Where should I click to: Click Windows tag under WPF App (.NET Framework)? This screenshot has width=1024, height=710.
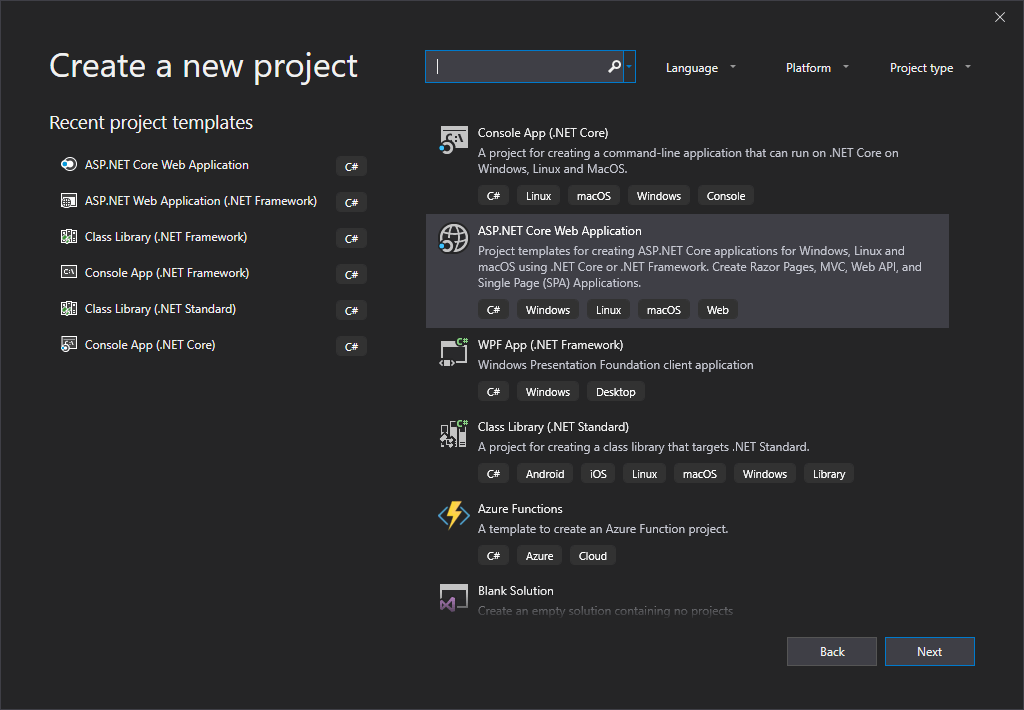(x=548, y=392)
